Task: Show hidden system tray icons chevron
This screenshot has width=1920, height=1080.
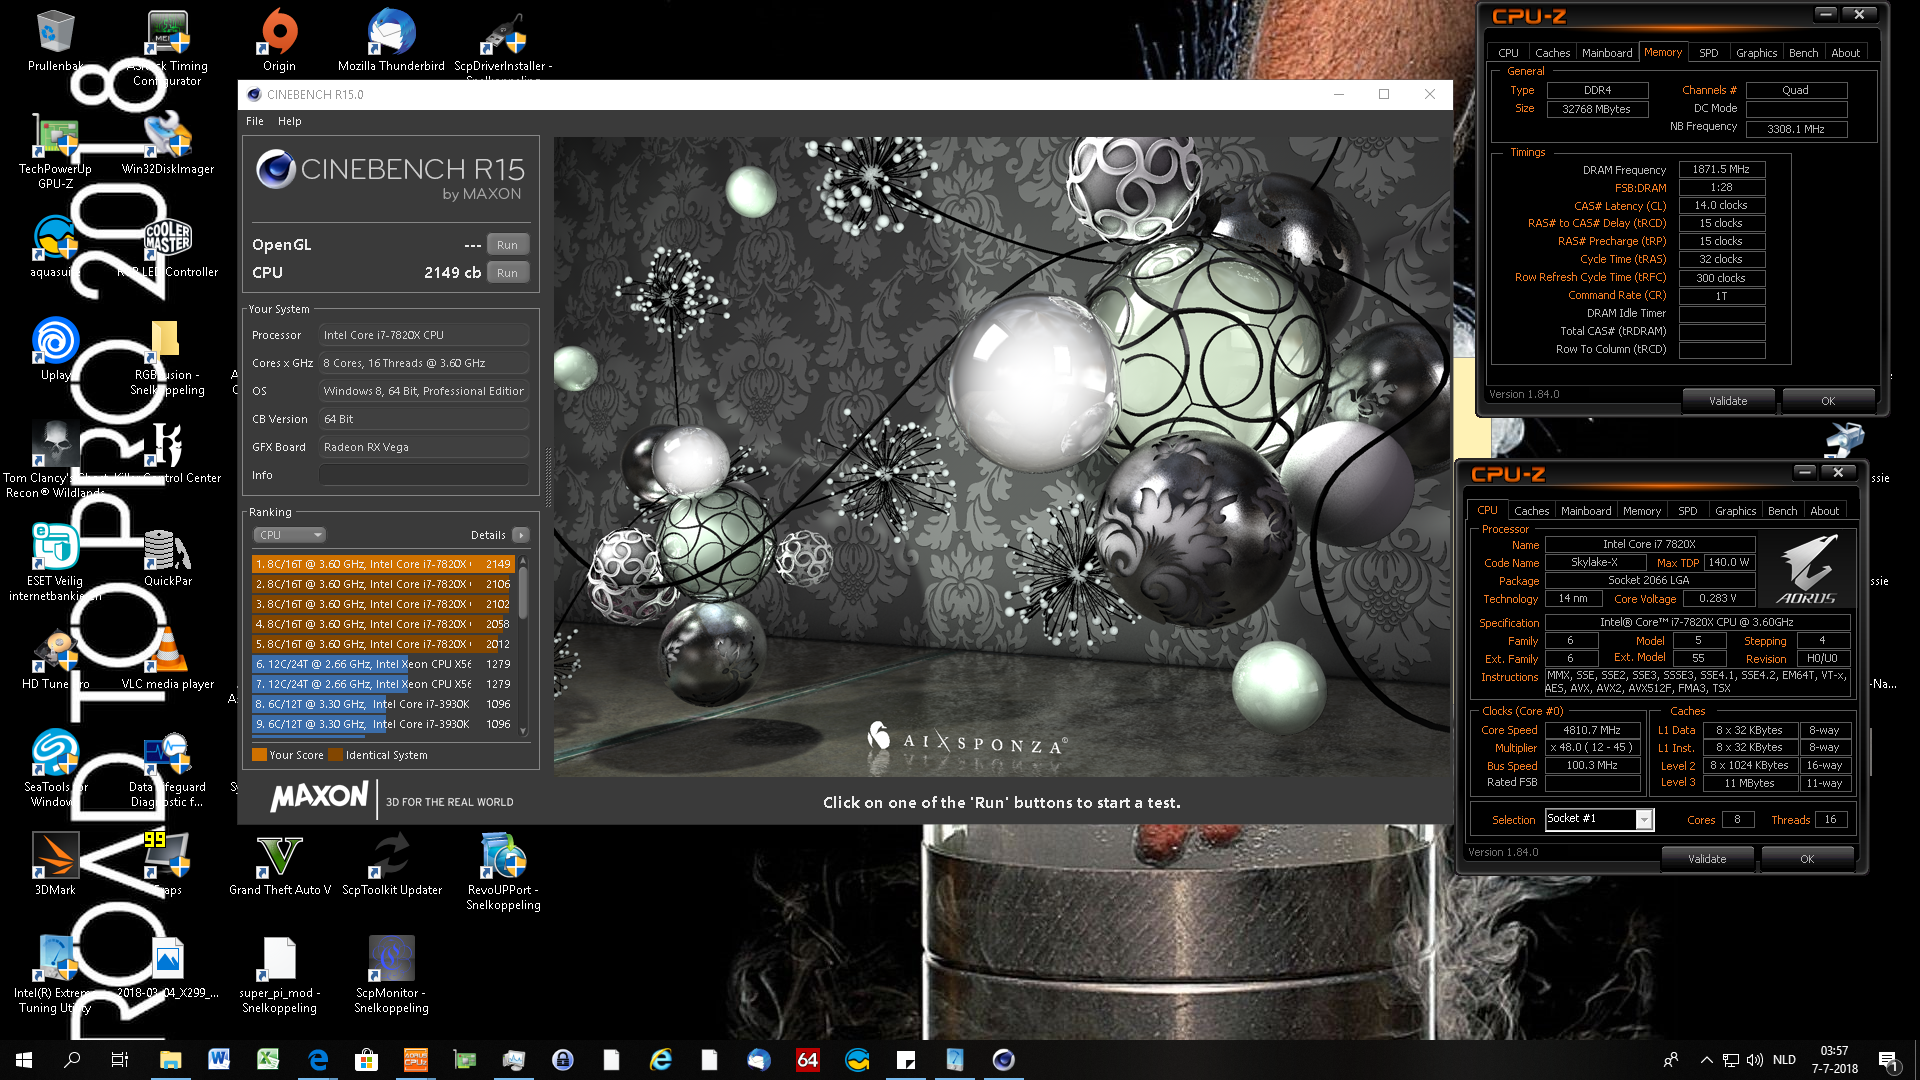Action: [1706, 1060]
